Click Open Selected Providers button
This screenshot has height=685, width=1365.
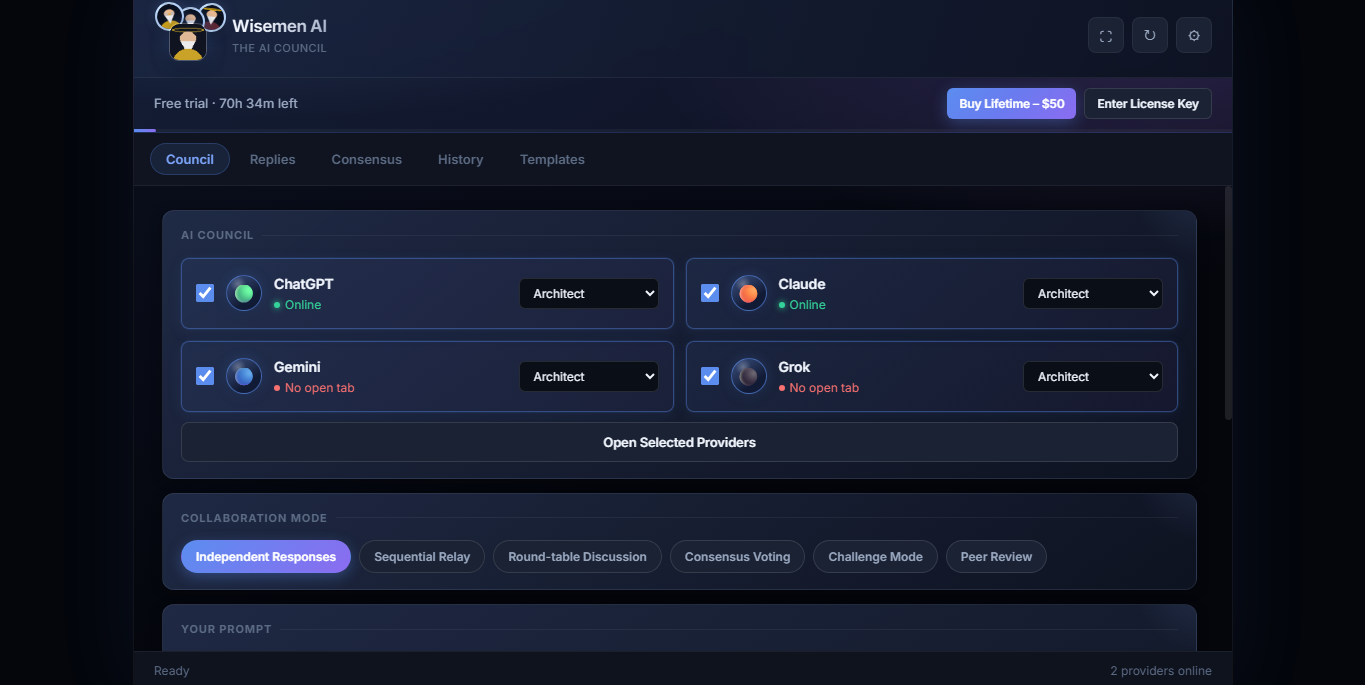[679, 442]
